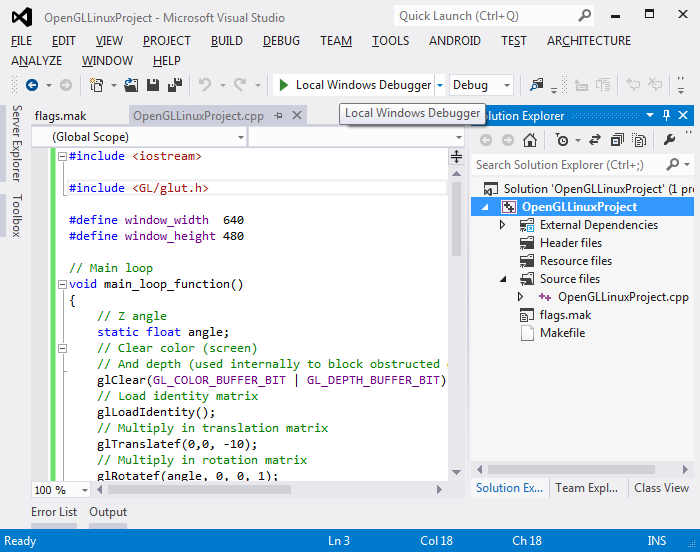Click the Solution Explorer Forward icon

tap(508, 140)
